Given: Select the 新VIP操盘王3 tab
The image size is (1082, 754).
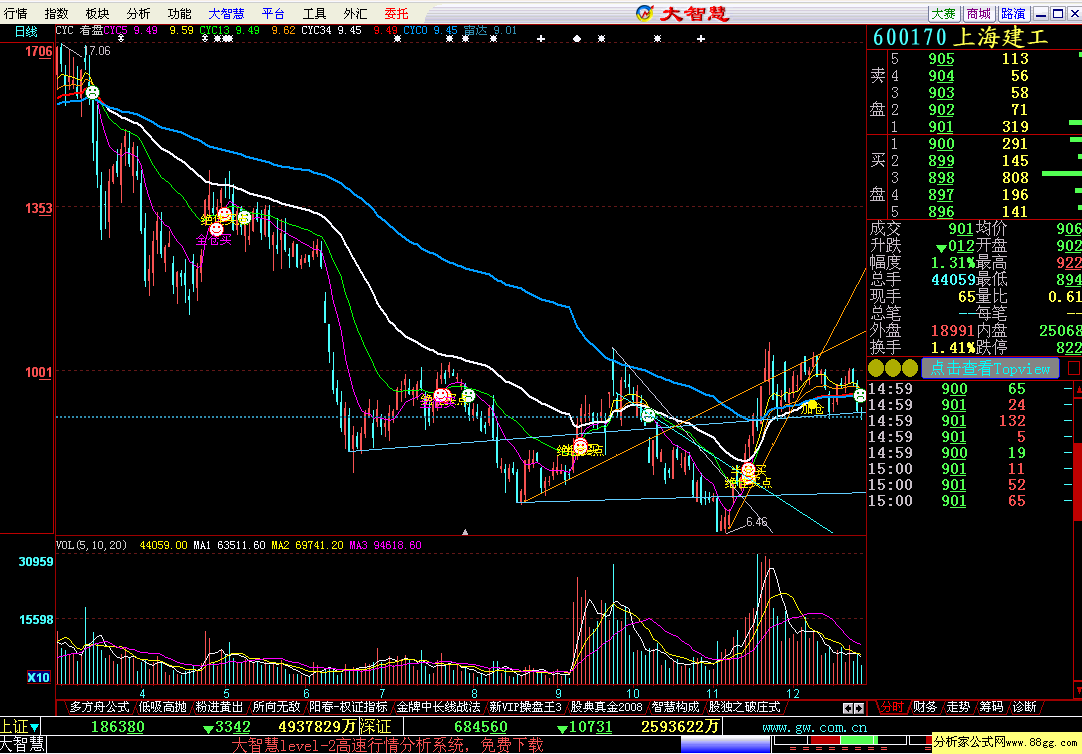Looking at the screenshot, I should (525, 707).
